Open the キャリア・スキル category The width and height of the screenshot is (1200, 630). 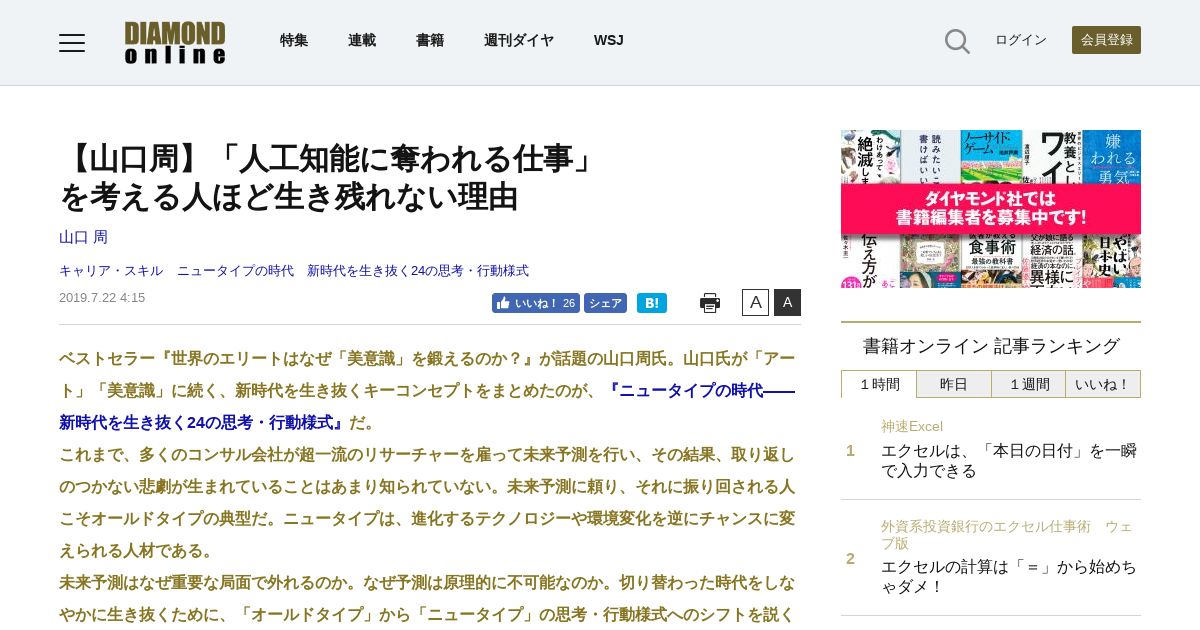111,271
